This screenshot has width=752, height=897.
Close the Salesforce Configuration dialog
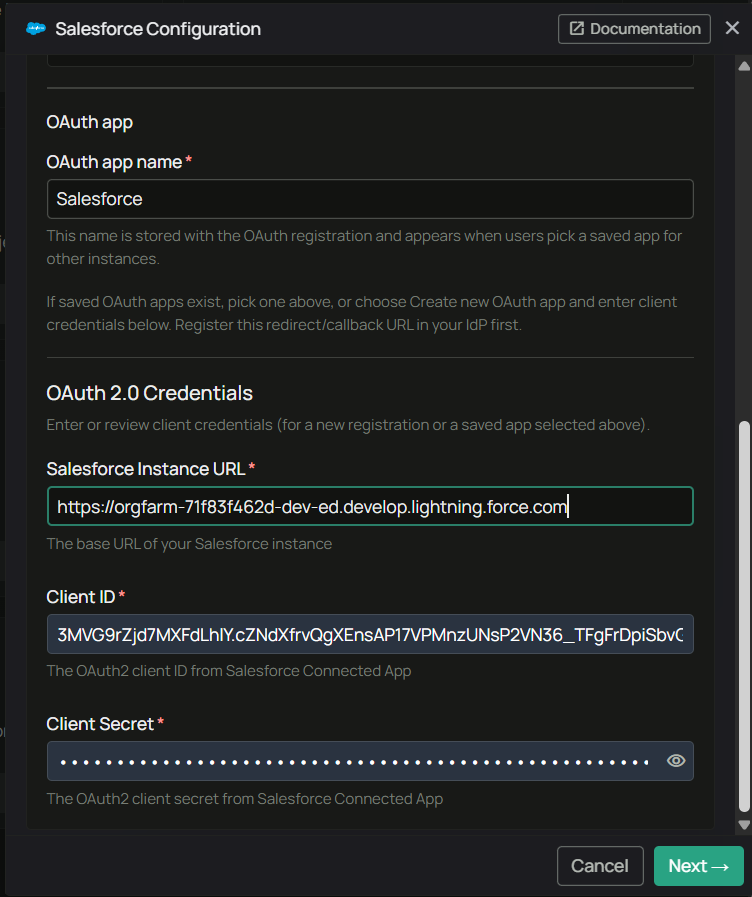click(732, 28)
